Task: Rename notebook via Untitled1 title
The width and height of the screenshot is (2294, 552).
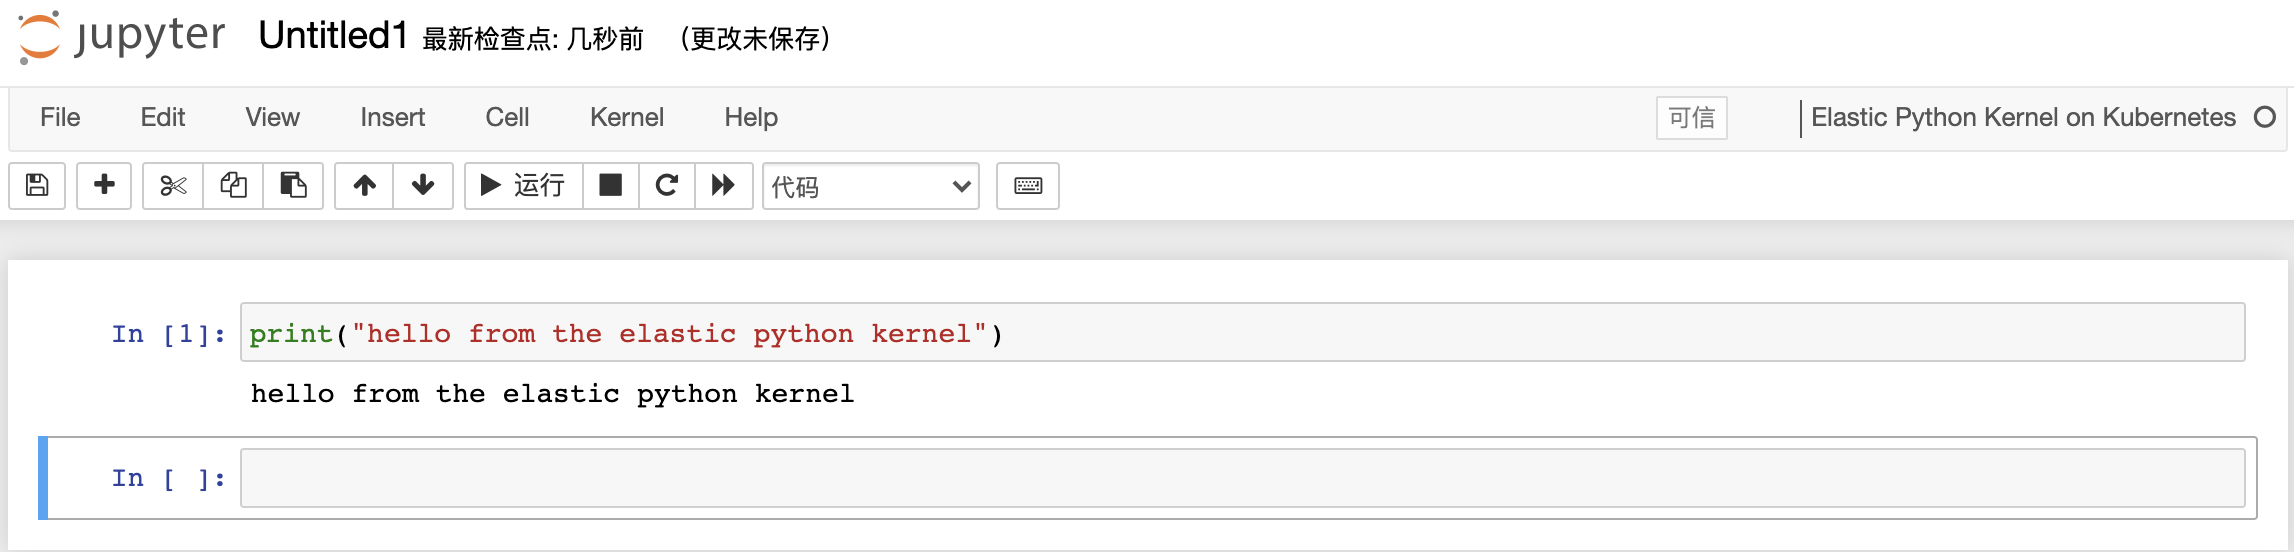Action: coord(333,36)
